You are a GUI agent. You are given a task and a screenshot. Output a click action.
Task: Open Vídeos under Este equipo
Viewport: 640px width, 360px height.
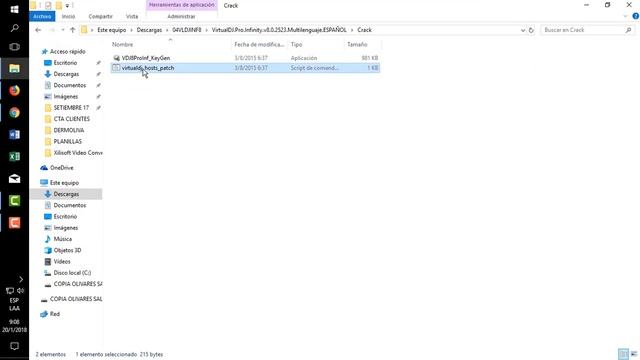point(62,261)
